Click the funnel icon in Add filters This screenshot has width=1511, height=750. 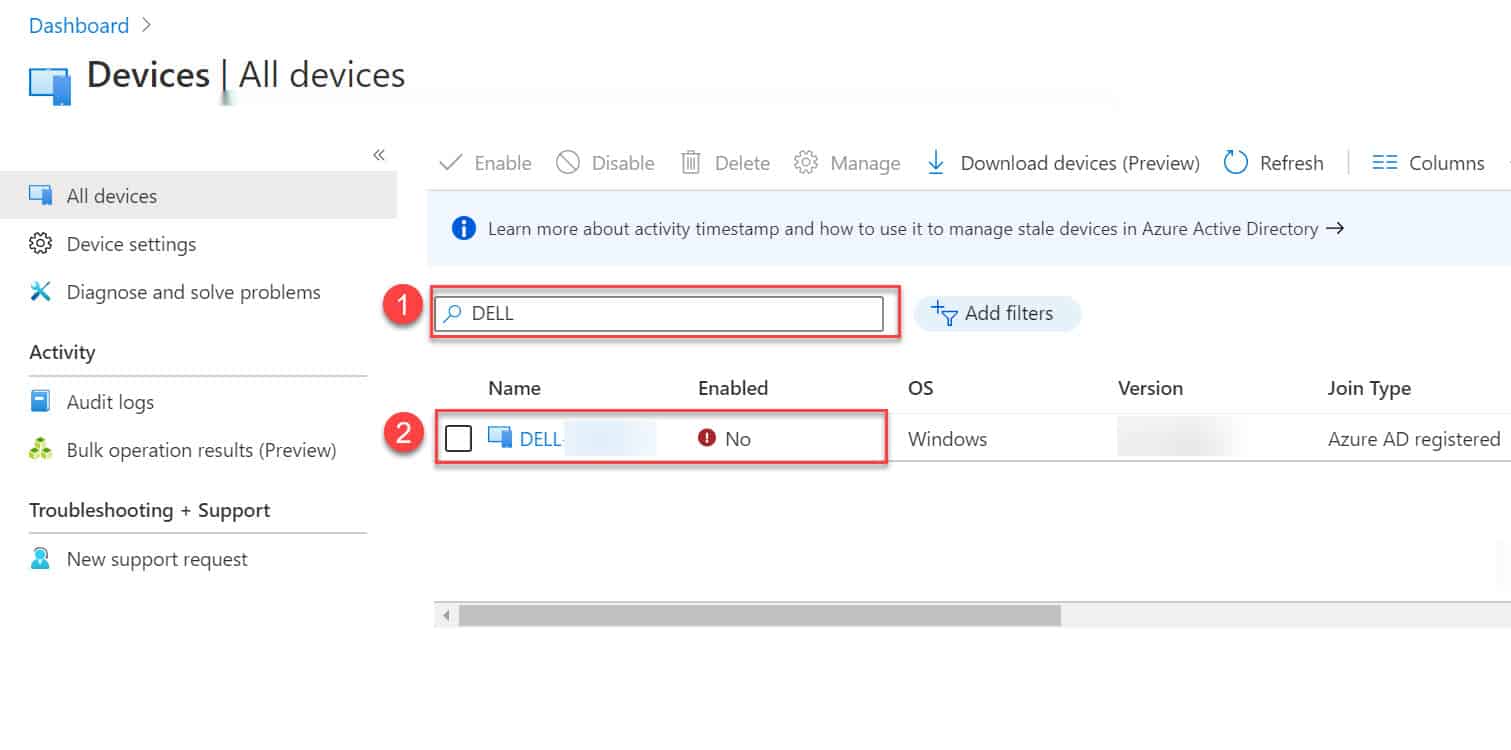[x=945, y=313]
